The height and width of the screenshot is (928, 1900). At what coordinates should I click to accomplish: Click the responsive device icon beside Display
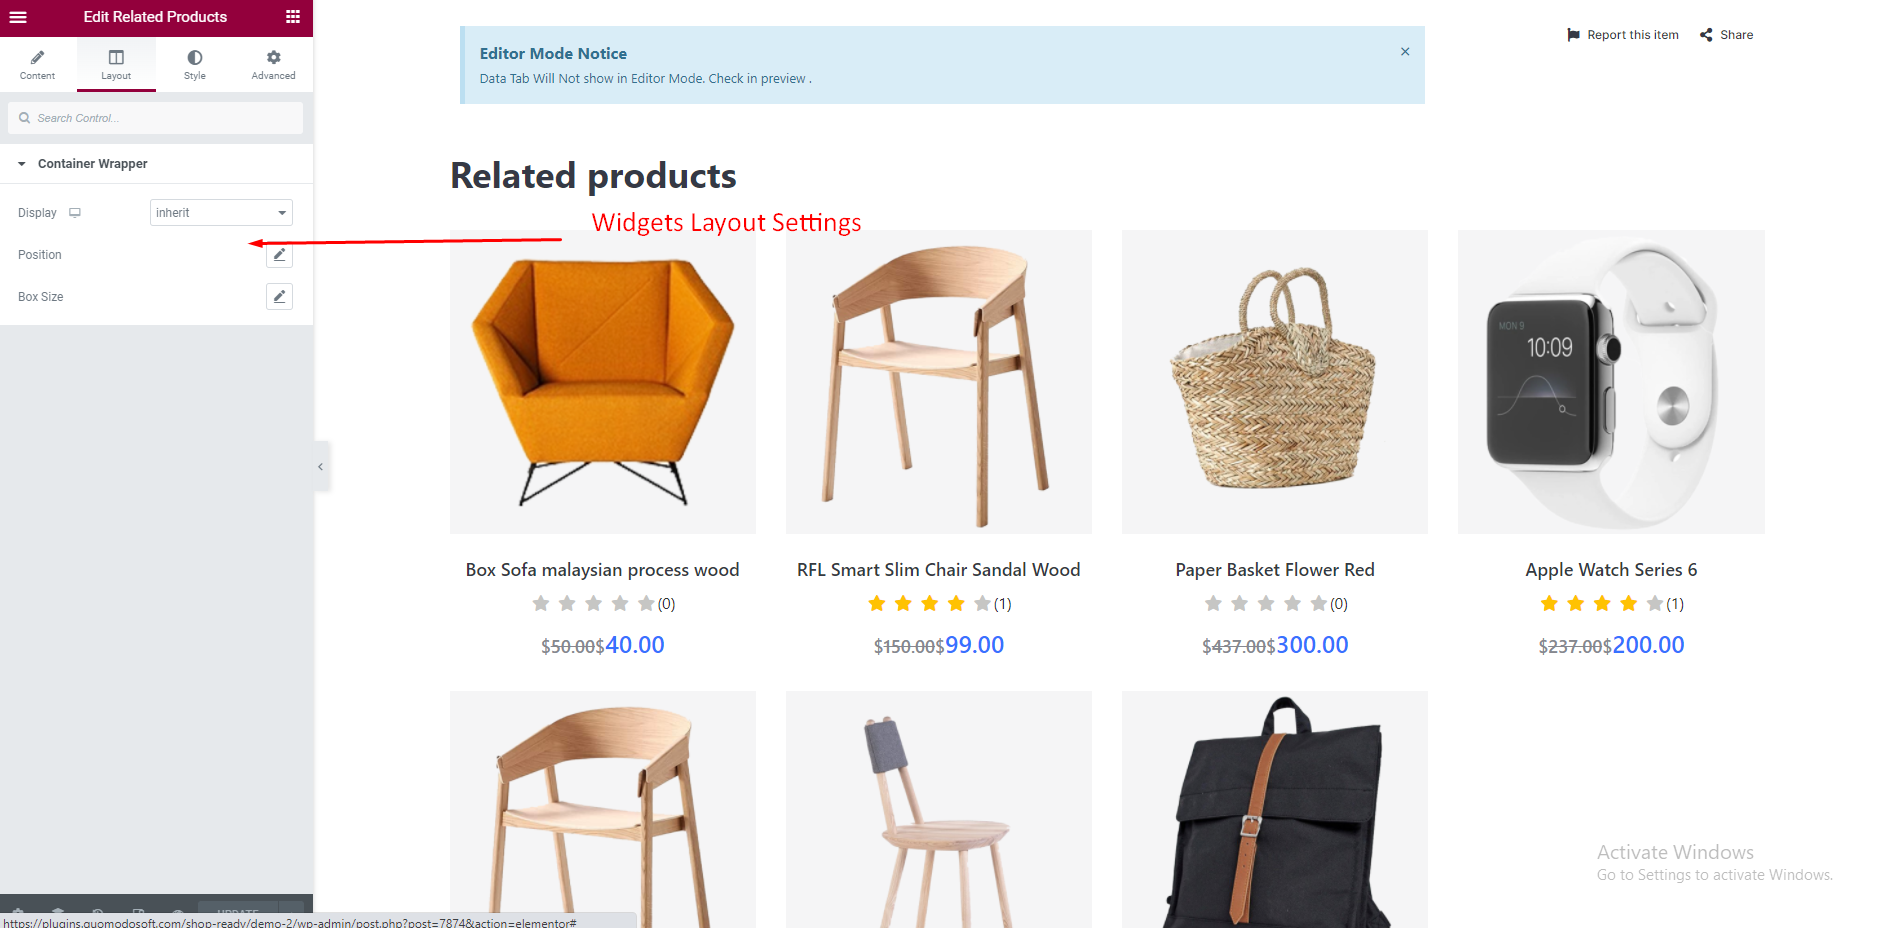click(x=75, y=213)
